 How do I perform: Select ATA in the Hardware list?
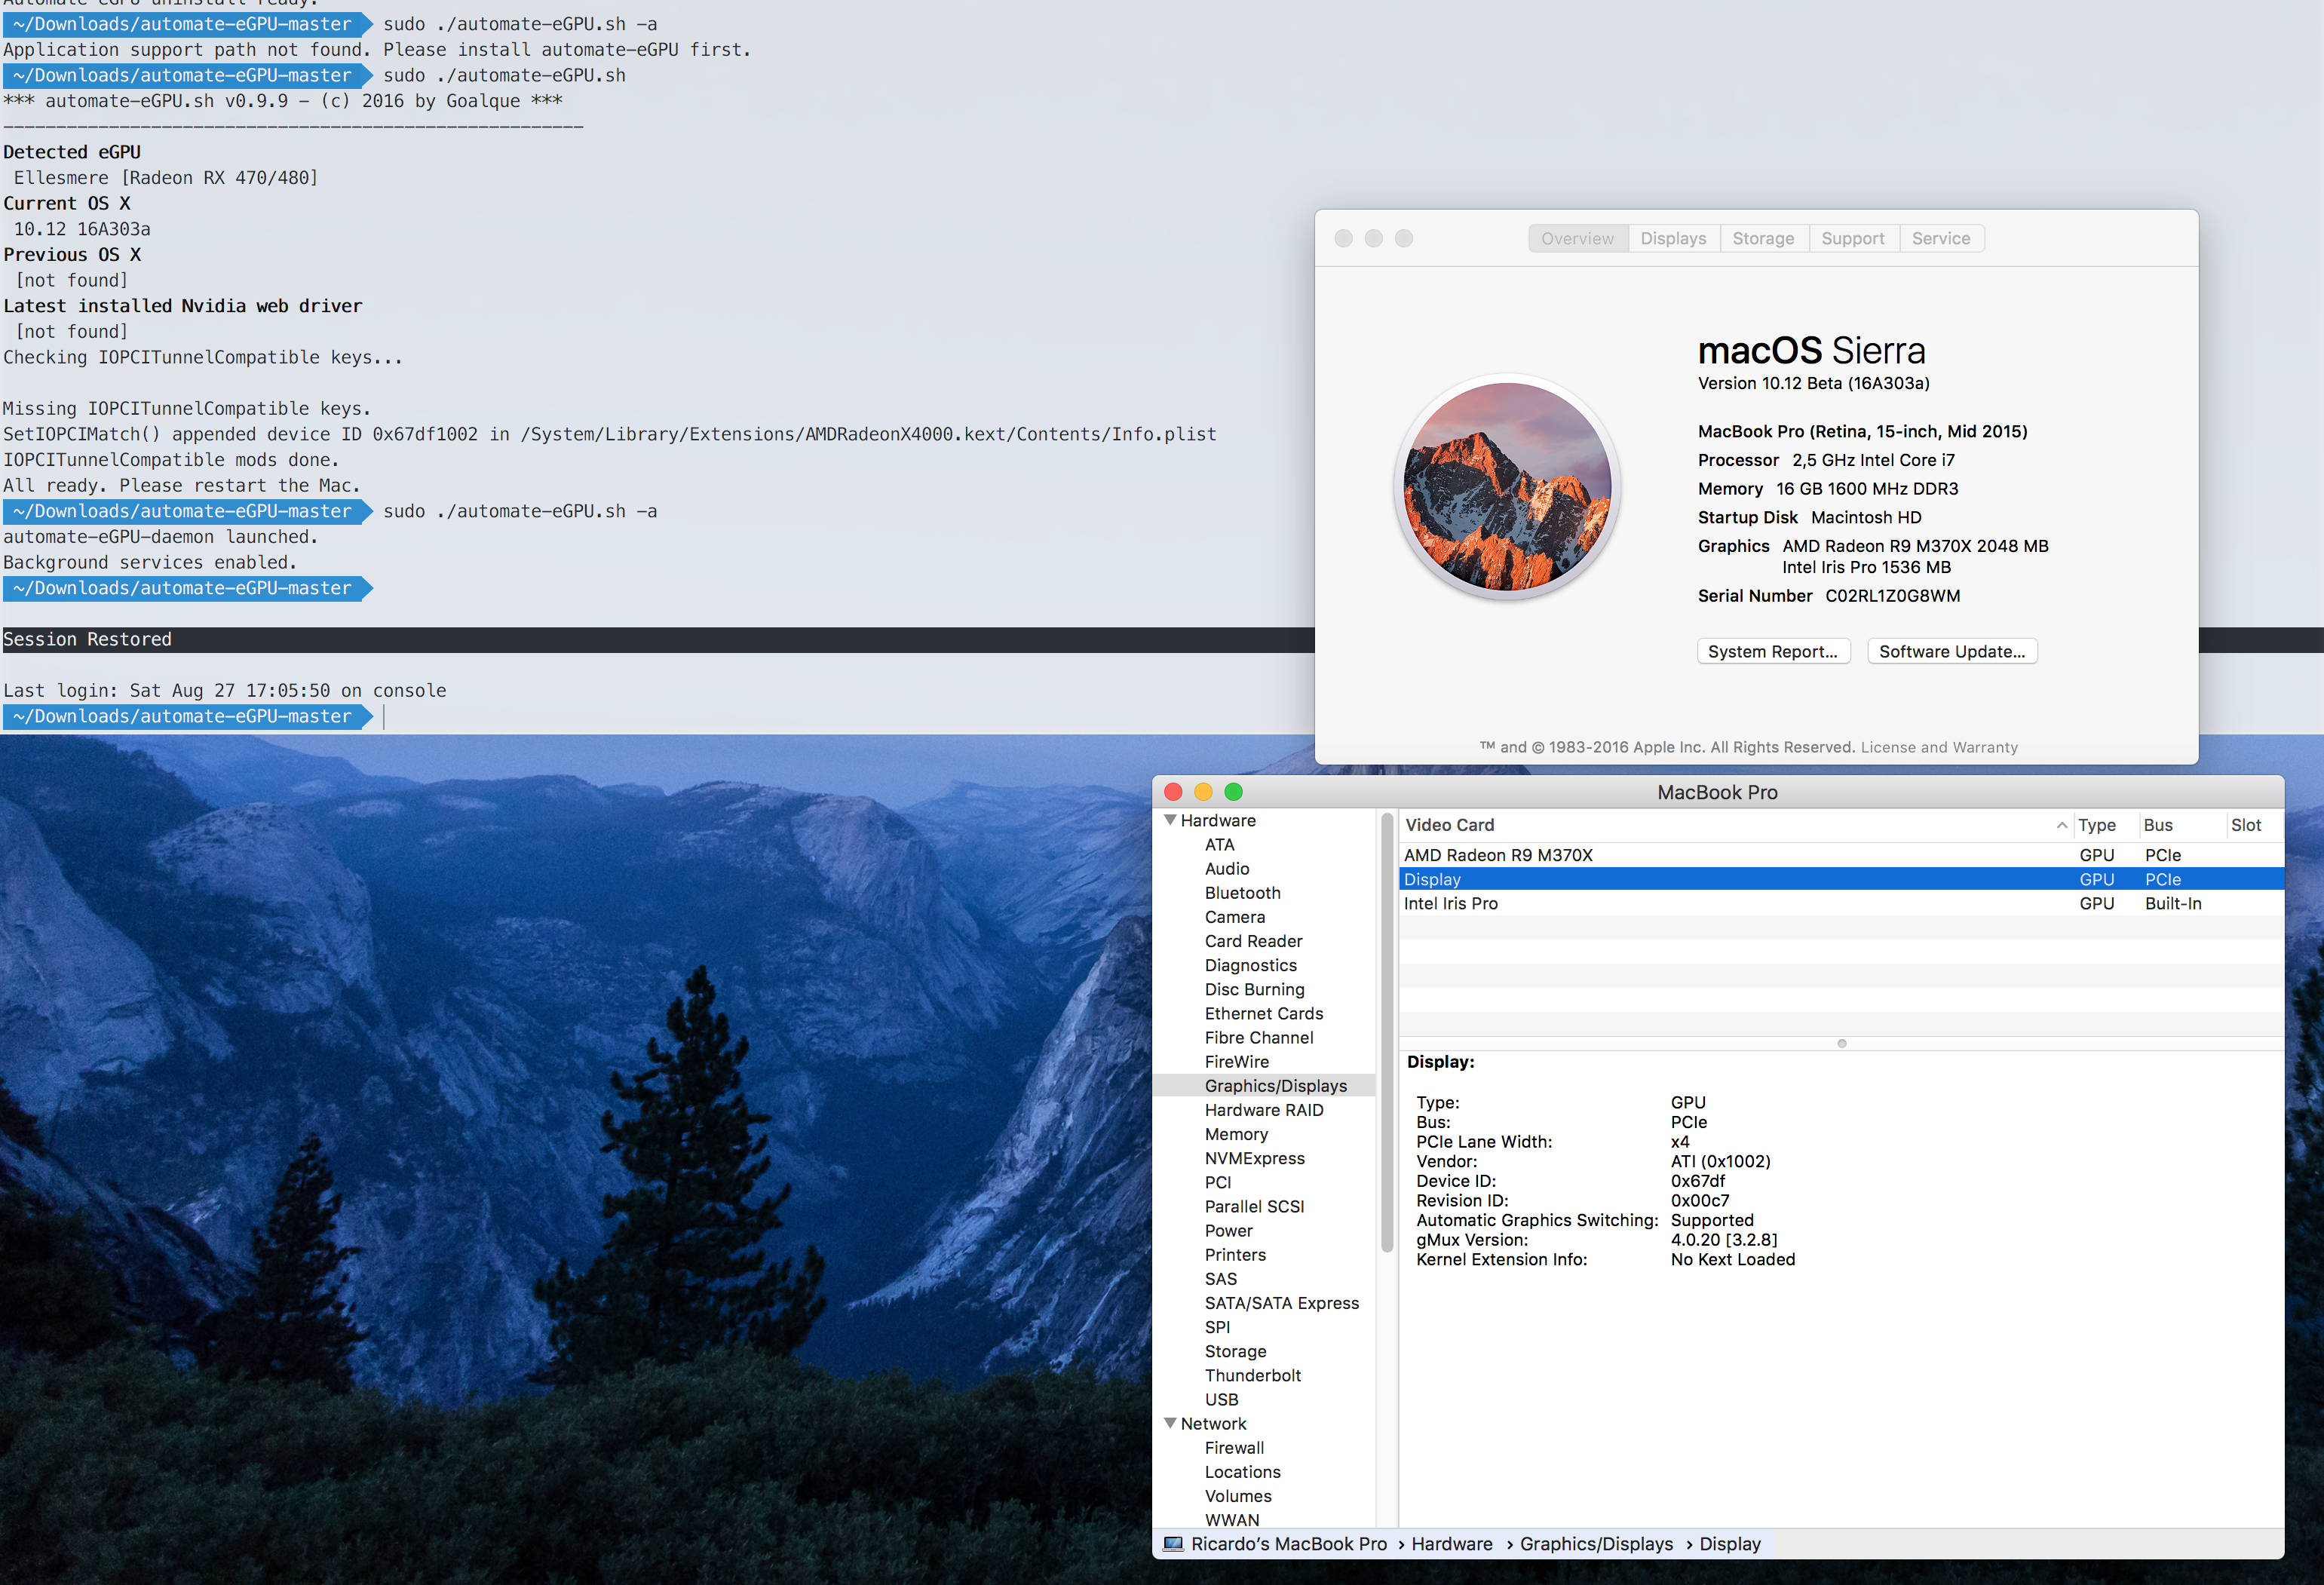(1219, 844)
